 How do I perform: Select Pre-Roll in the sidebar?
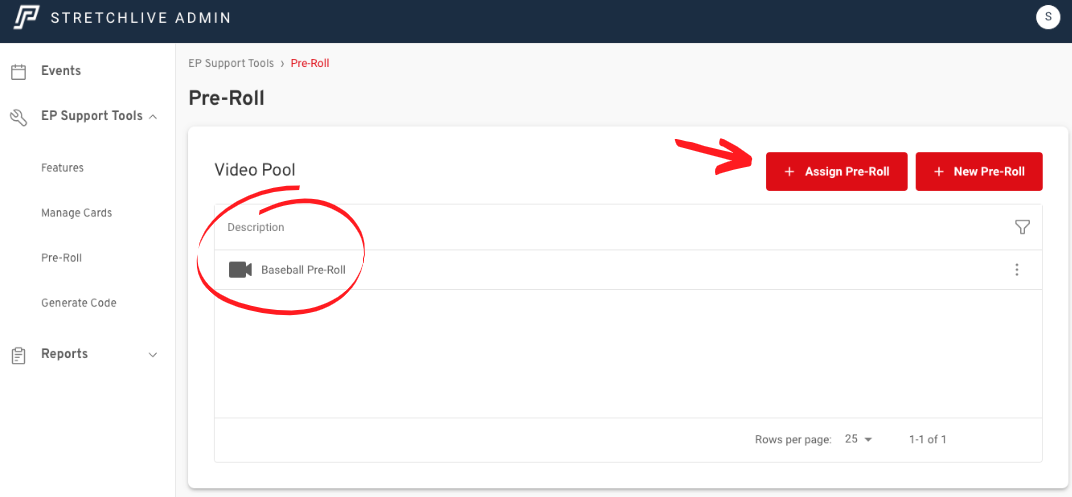(61, 258)
